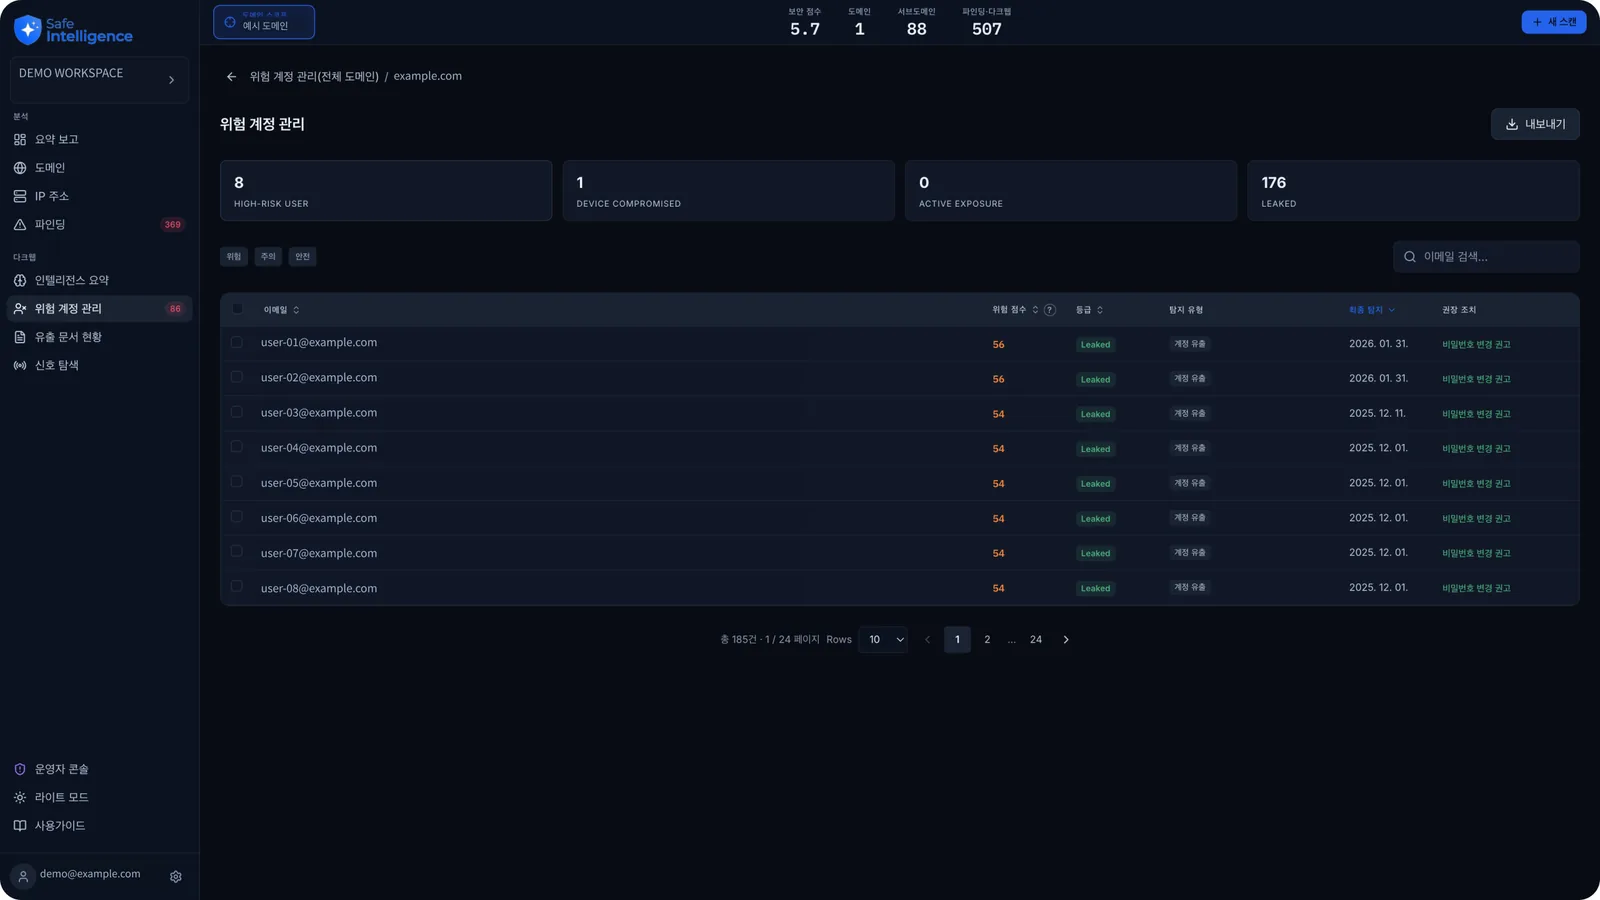Click the icon beside 인텔리전스 요약

[20, 281]
